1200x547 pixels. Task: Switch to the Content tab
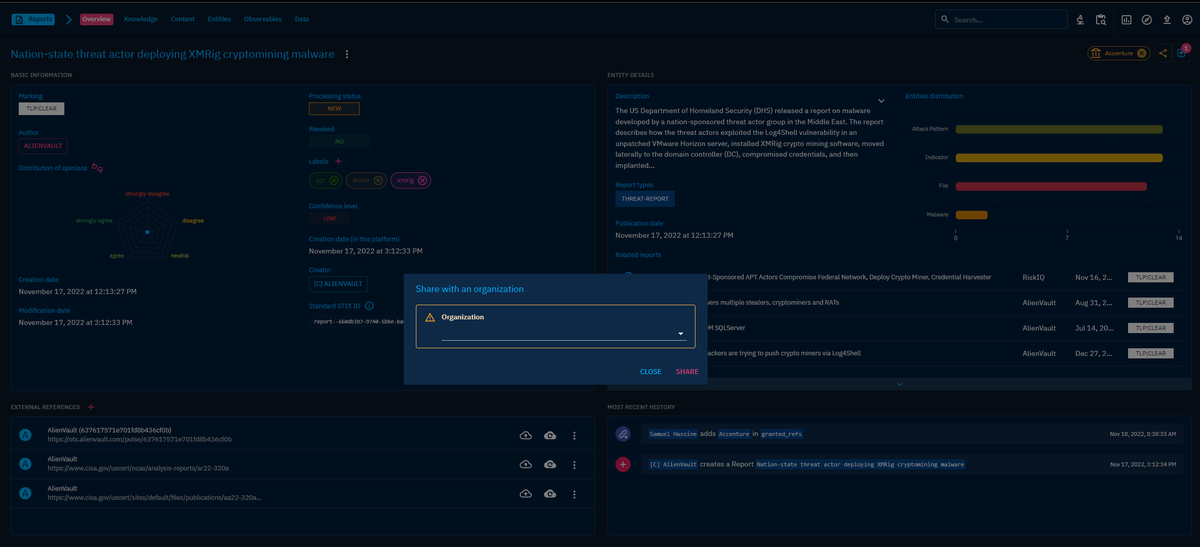click(183, 19)
